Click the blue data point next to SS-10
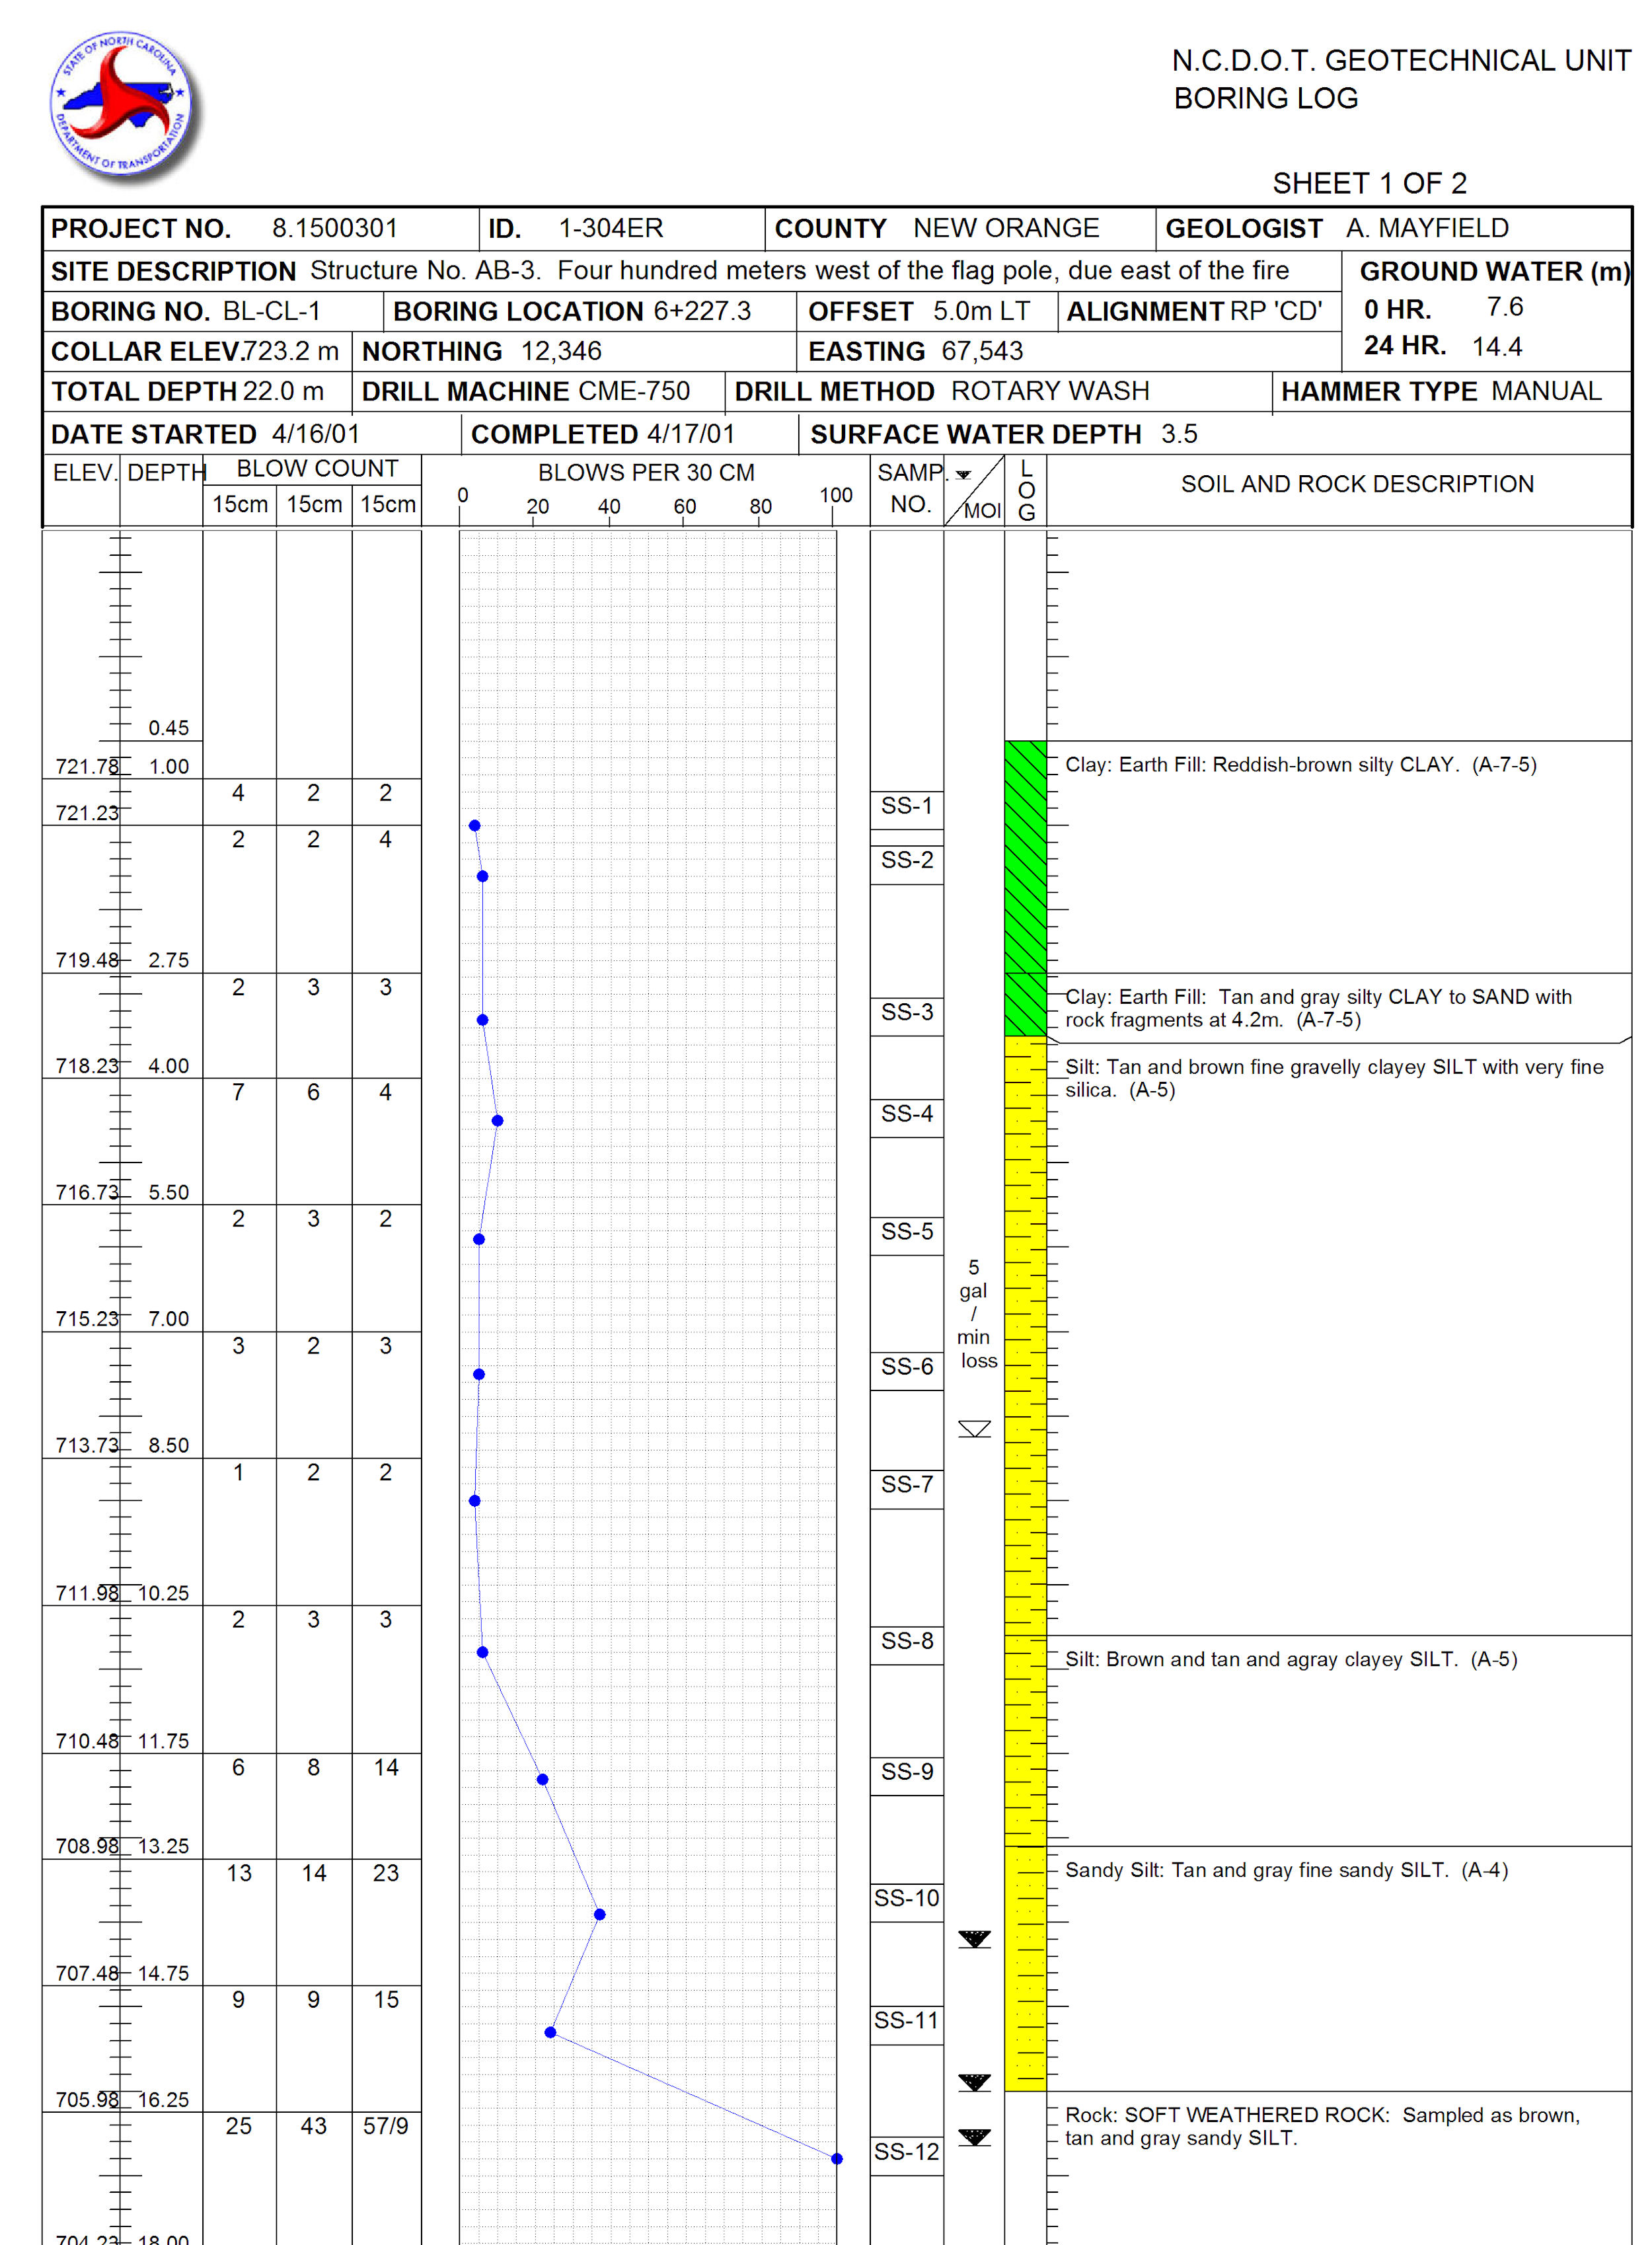 [599, 1914]
